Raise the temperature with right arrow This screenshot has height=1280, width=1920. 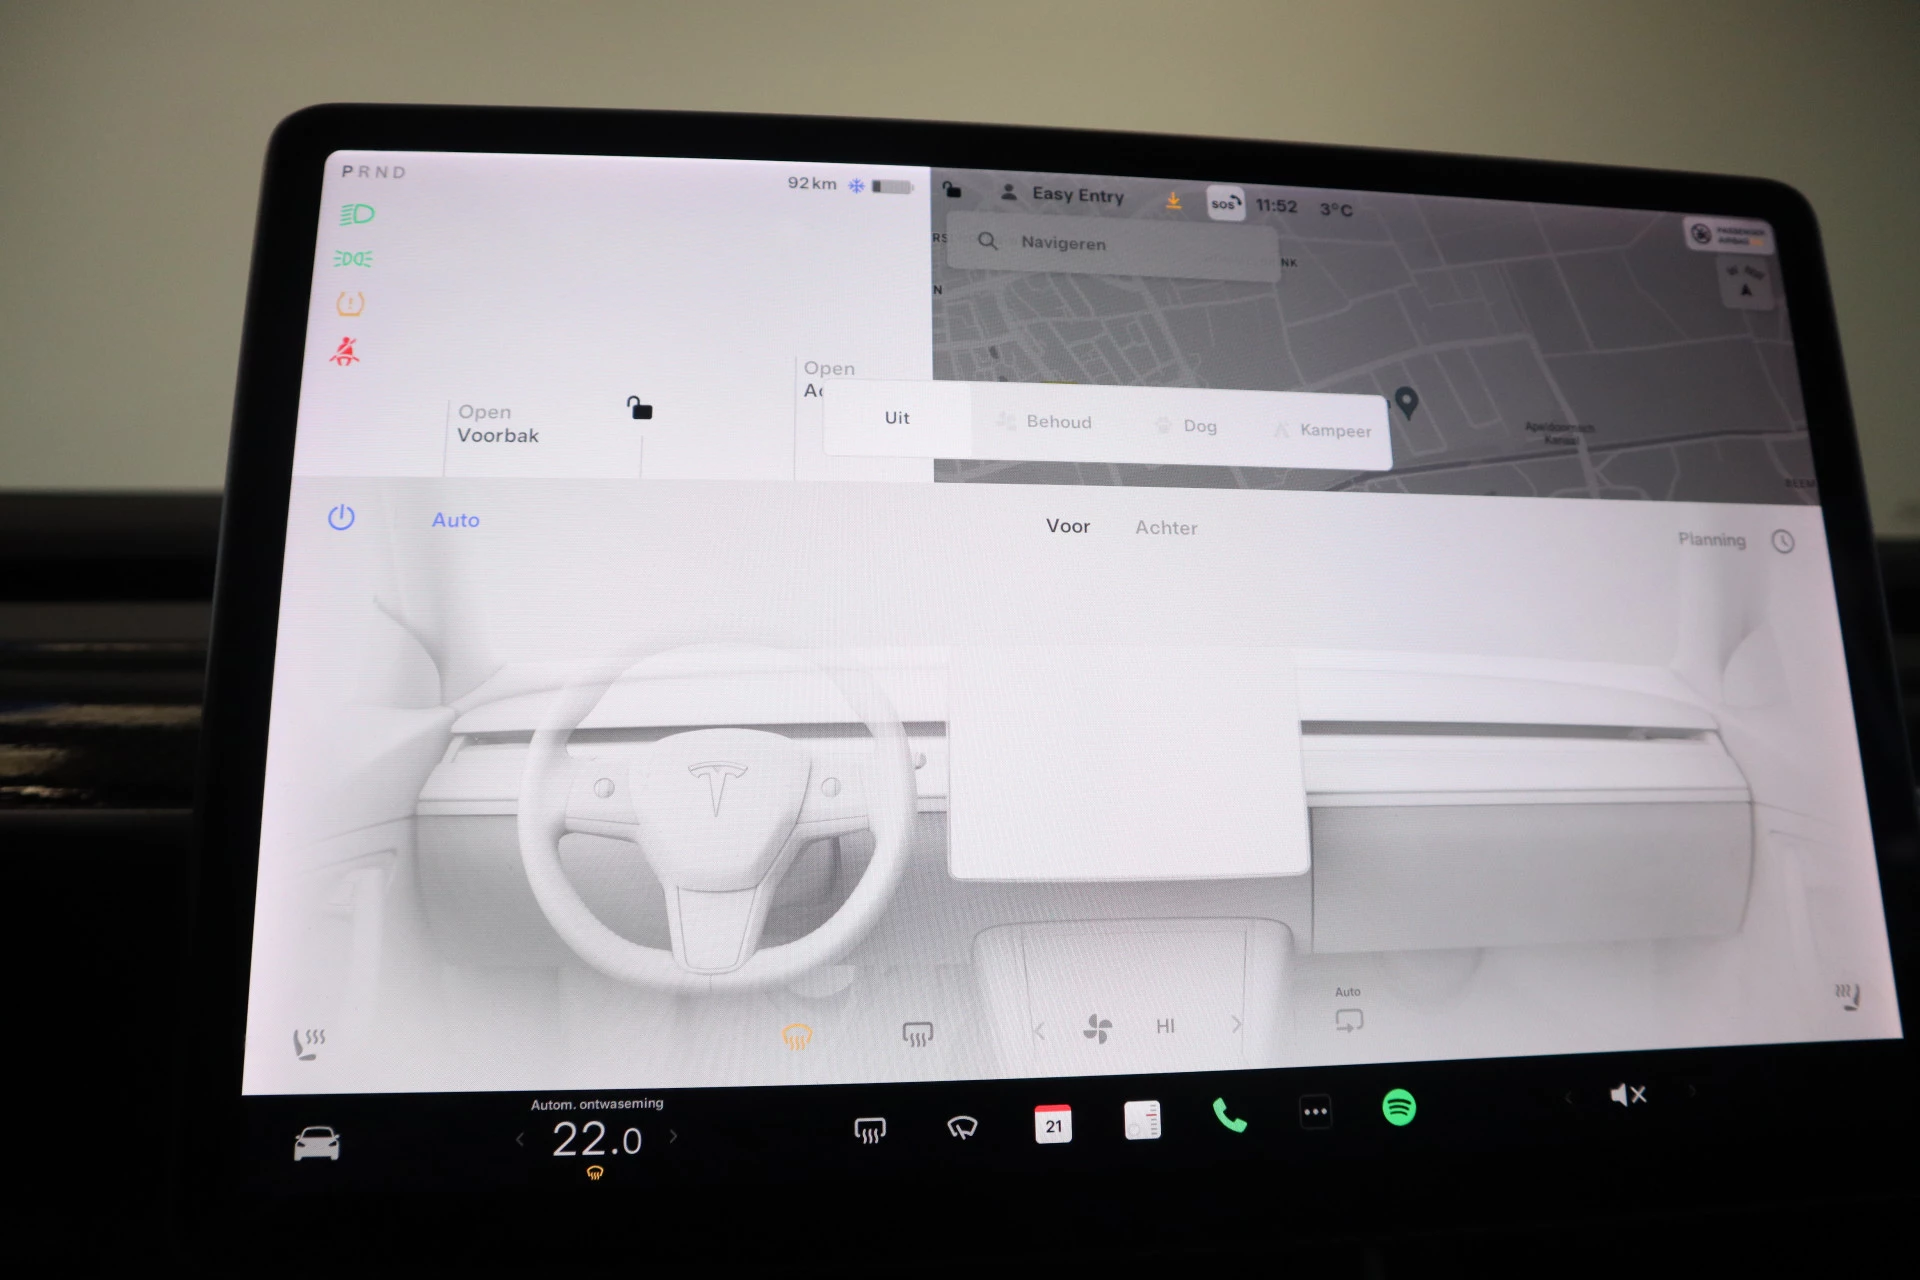[x=673, y=1136]
